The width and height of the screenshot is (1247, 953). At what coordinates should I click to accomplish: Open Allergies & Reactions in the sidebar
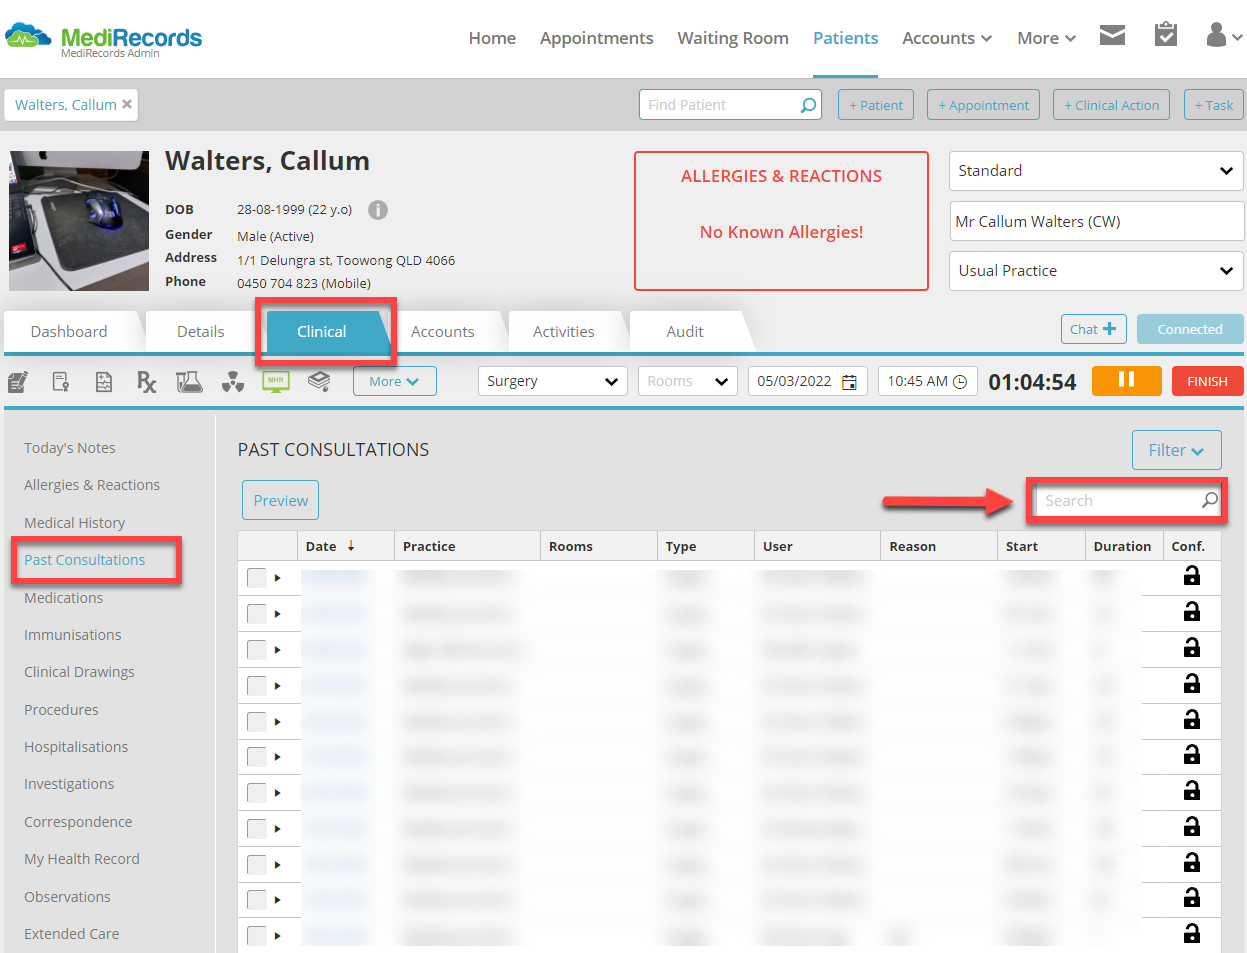coord(92,485)
